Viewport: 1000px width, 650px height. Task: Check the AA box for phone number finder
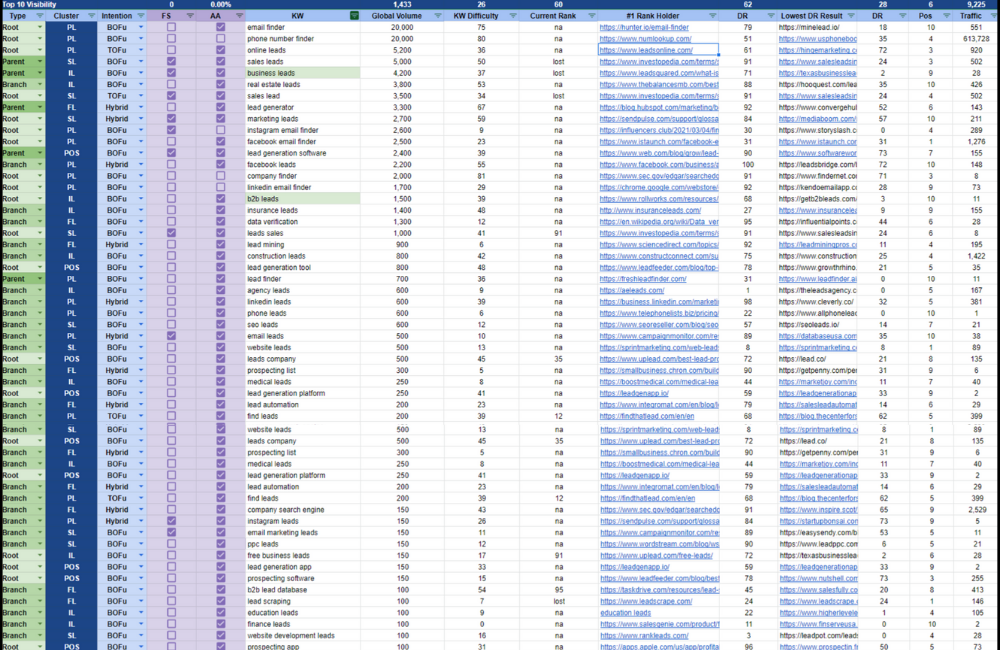point(221,39)
